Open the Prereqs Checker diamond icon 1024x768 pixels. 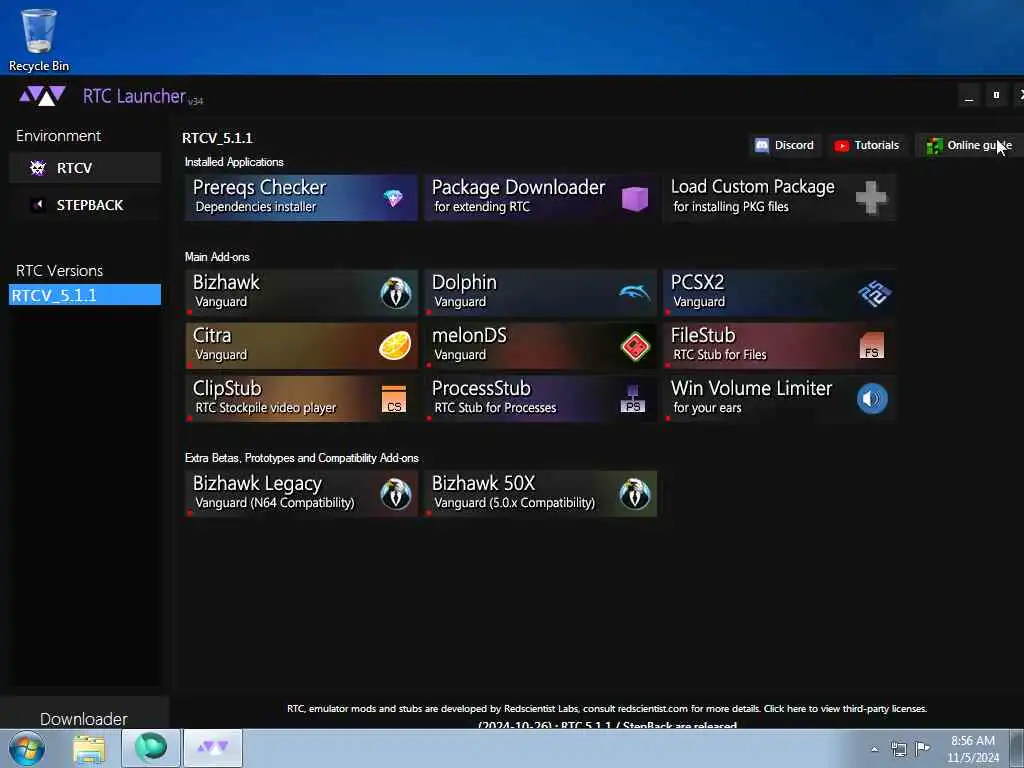click(x=393, y=198)
